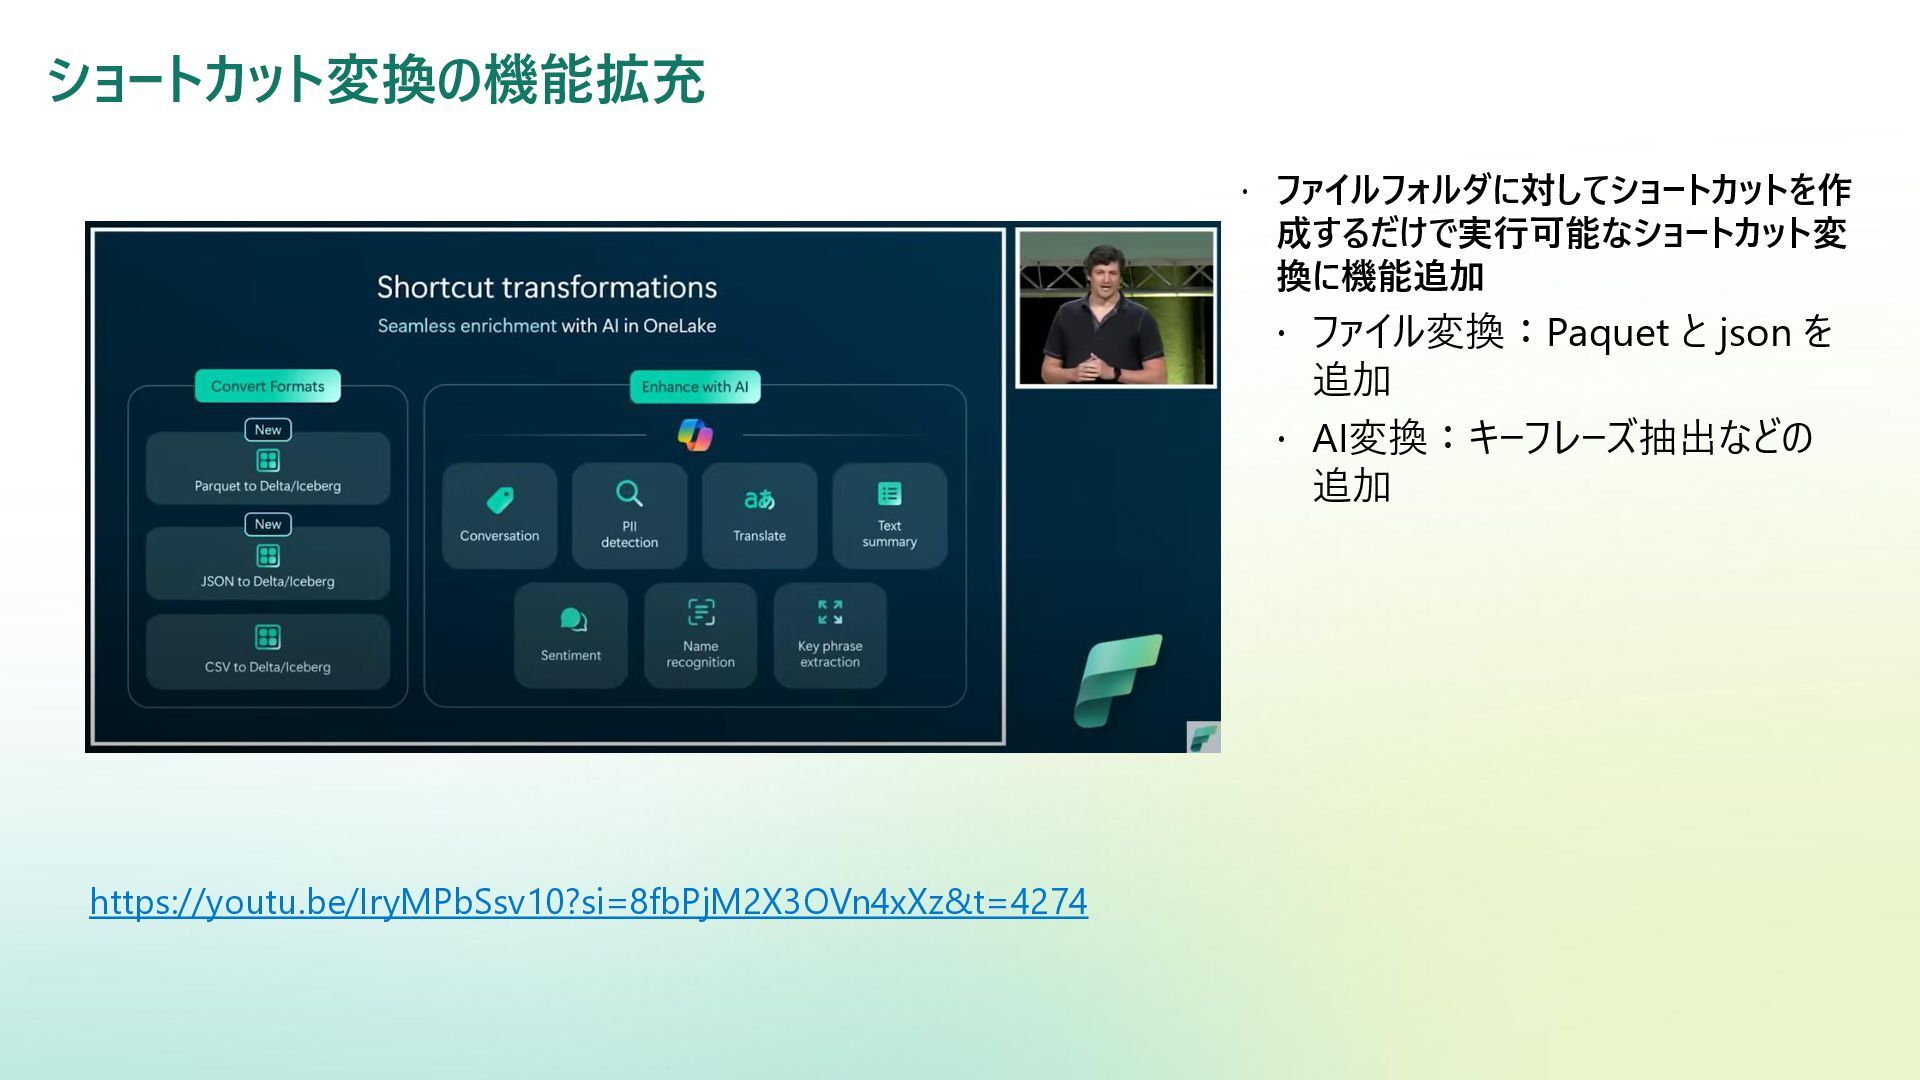Click the Shortcut transformations heading text
The height and width of the screenshot is (1080, 1920).
(x=547, y=288)
